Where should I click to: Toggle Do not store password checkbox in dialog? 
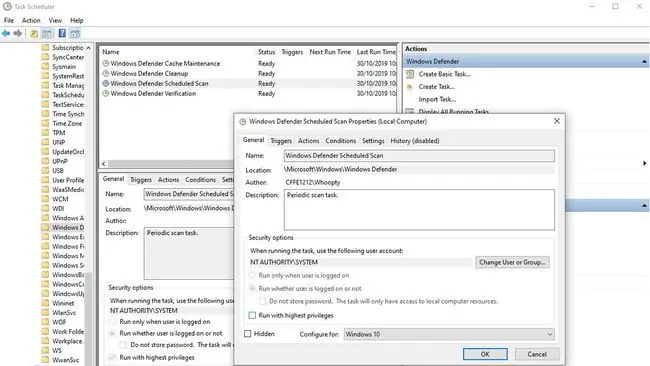(x=262, y=301)
